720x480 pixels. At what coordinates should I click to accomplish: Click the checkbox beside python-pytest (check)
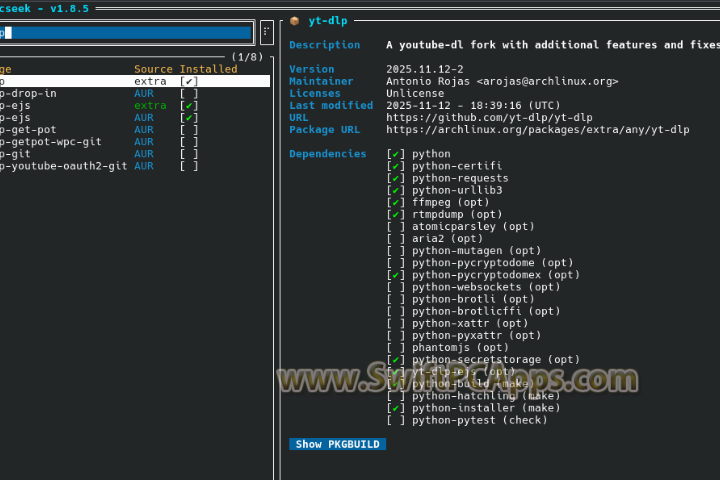[x=395, y=420]
